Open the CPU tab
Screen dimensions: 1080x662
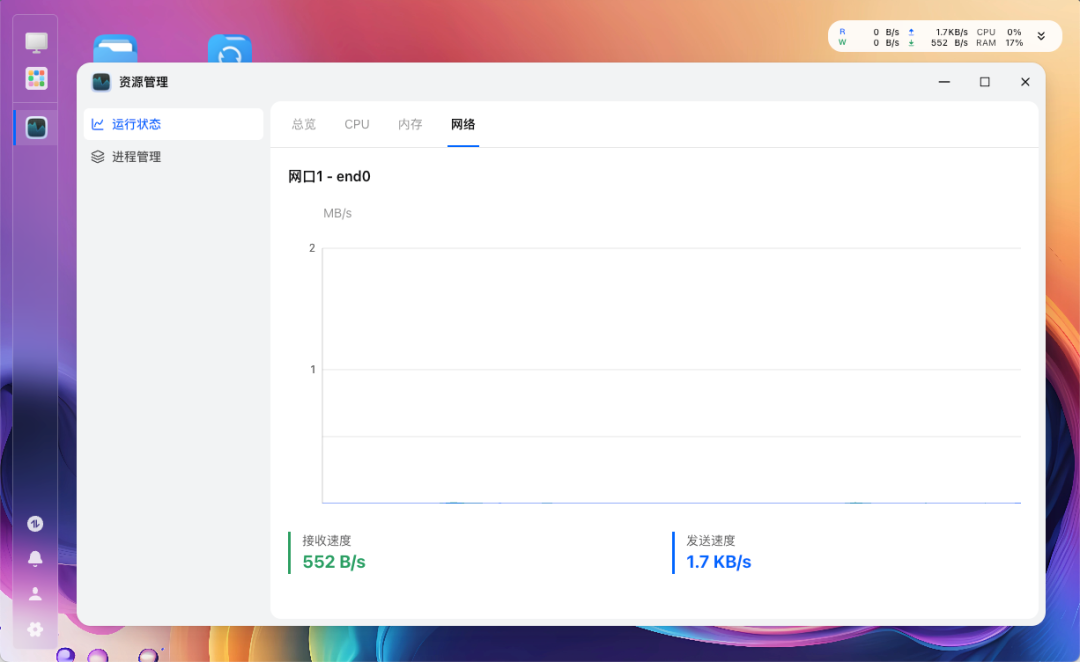tap(356, 124)
